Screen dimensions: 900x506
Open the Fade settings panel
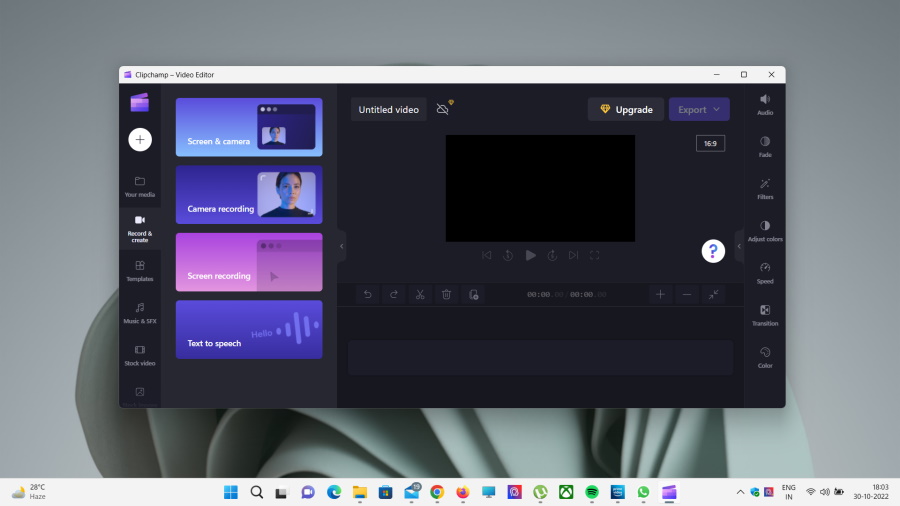[765, 146]
